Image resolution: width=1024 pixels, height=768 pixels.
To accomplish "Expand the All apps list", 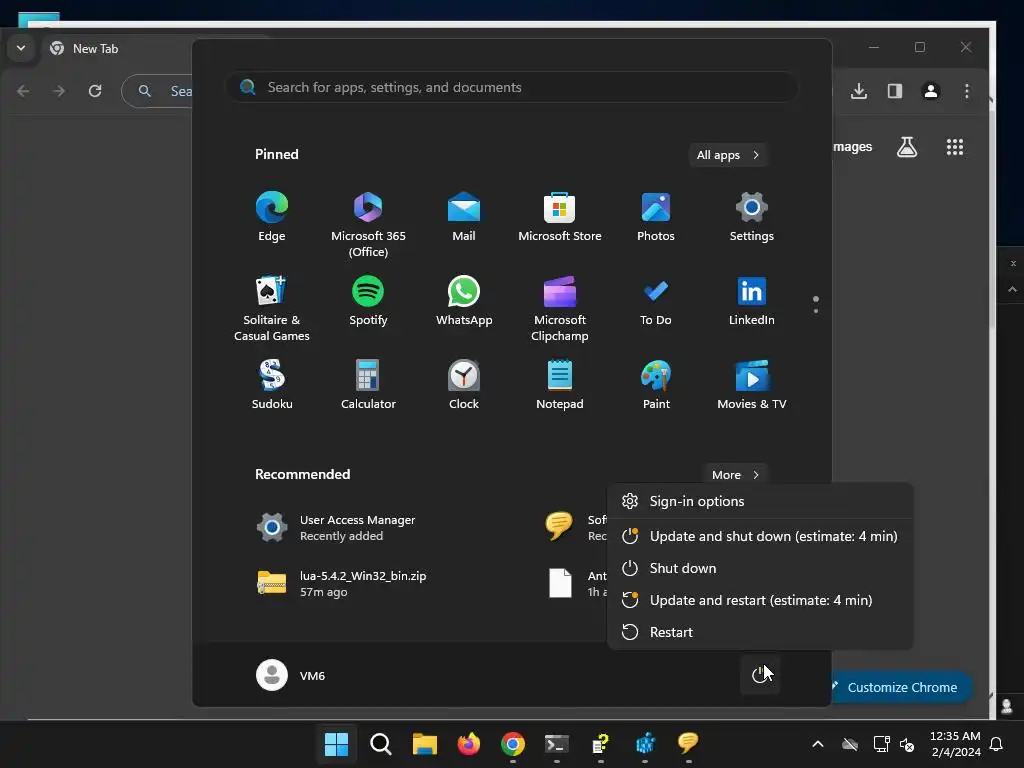I will click(728, 155).
